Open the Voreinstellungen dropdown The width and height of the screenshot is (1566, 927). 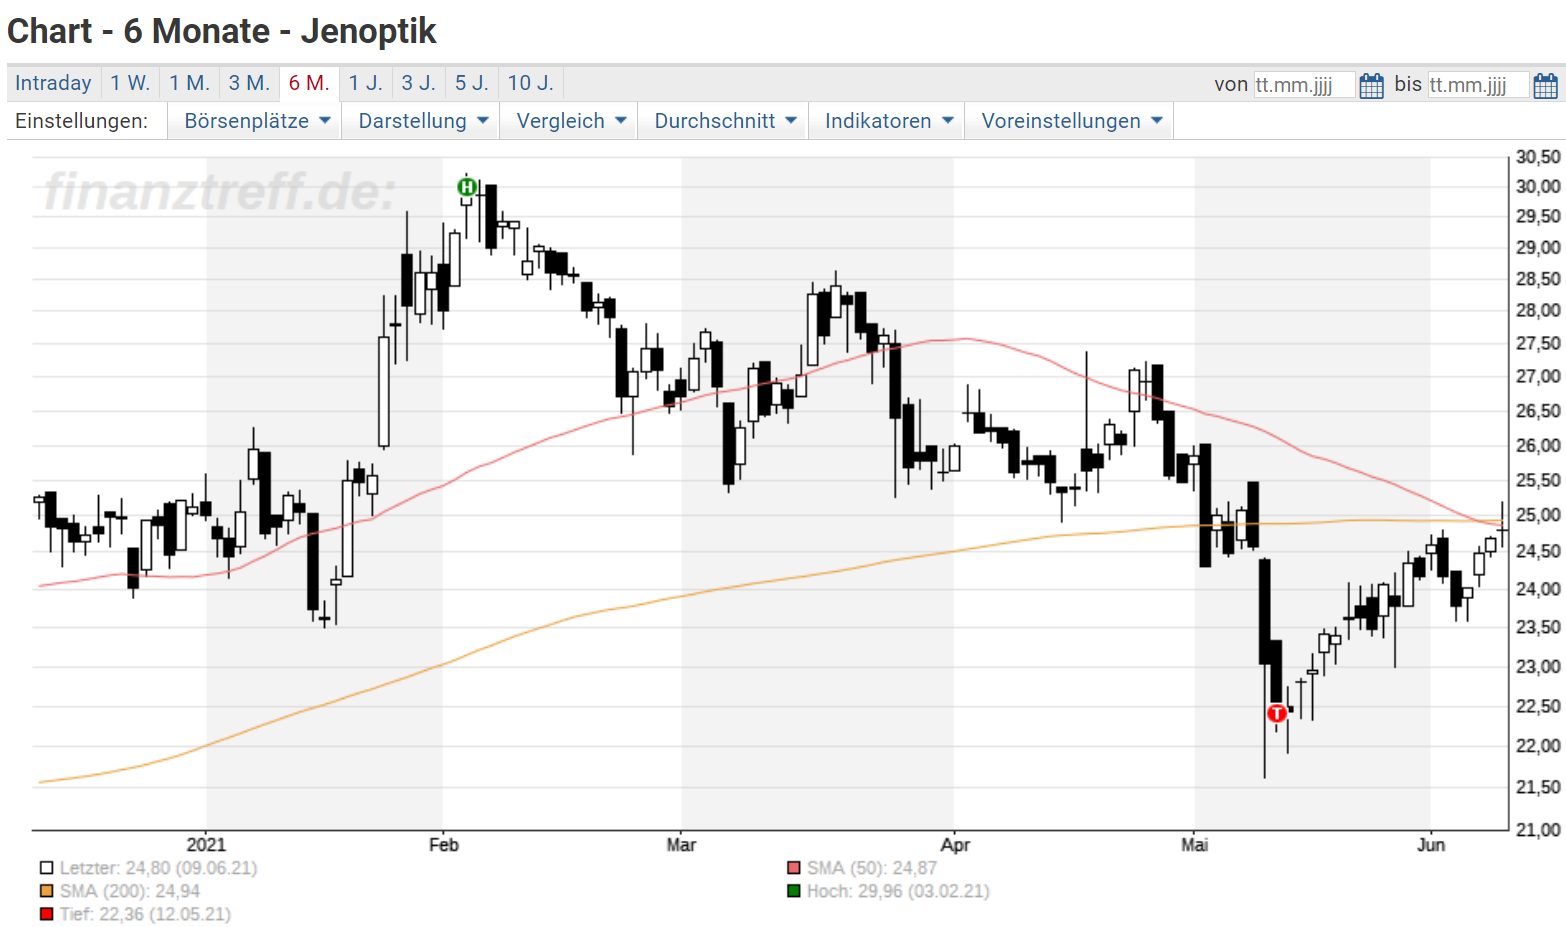coord(1070,121)
